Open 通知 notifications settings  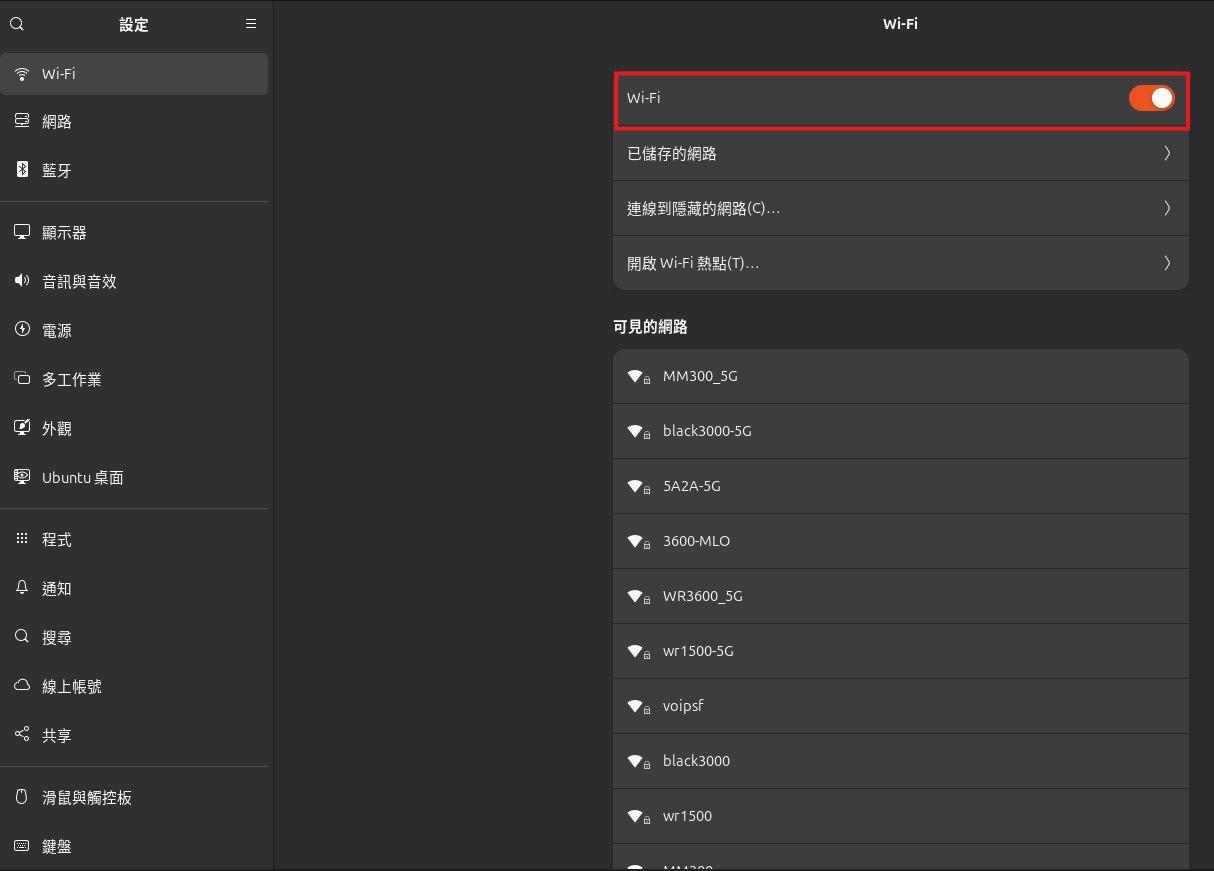[x=134, y=589]
